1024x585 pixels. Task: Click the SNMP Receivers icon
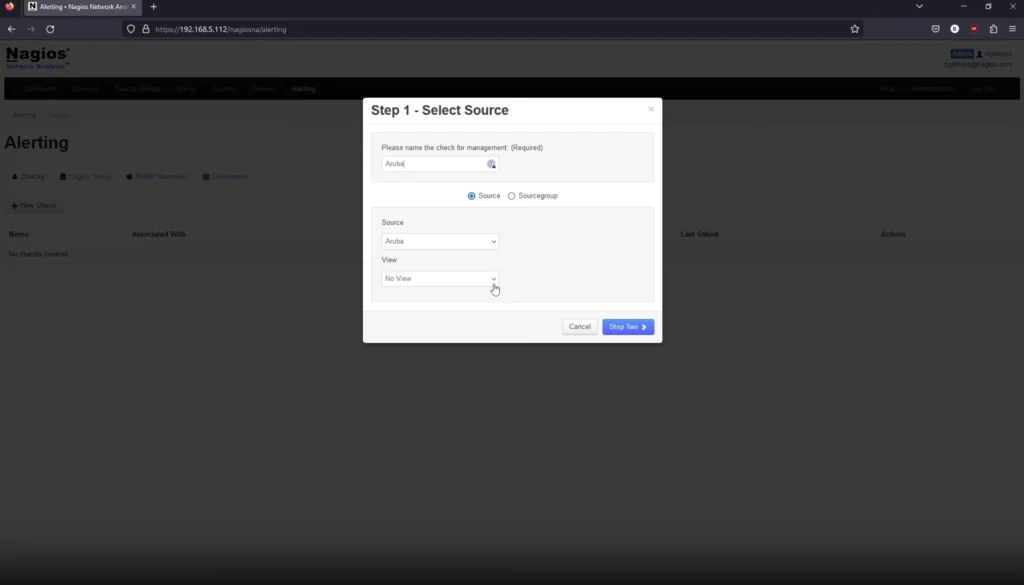tap(130, 176)
